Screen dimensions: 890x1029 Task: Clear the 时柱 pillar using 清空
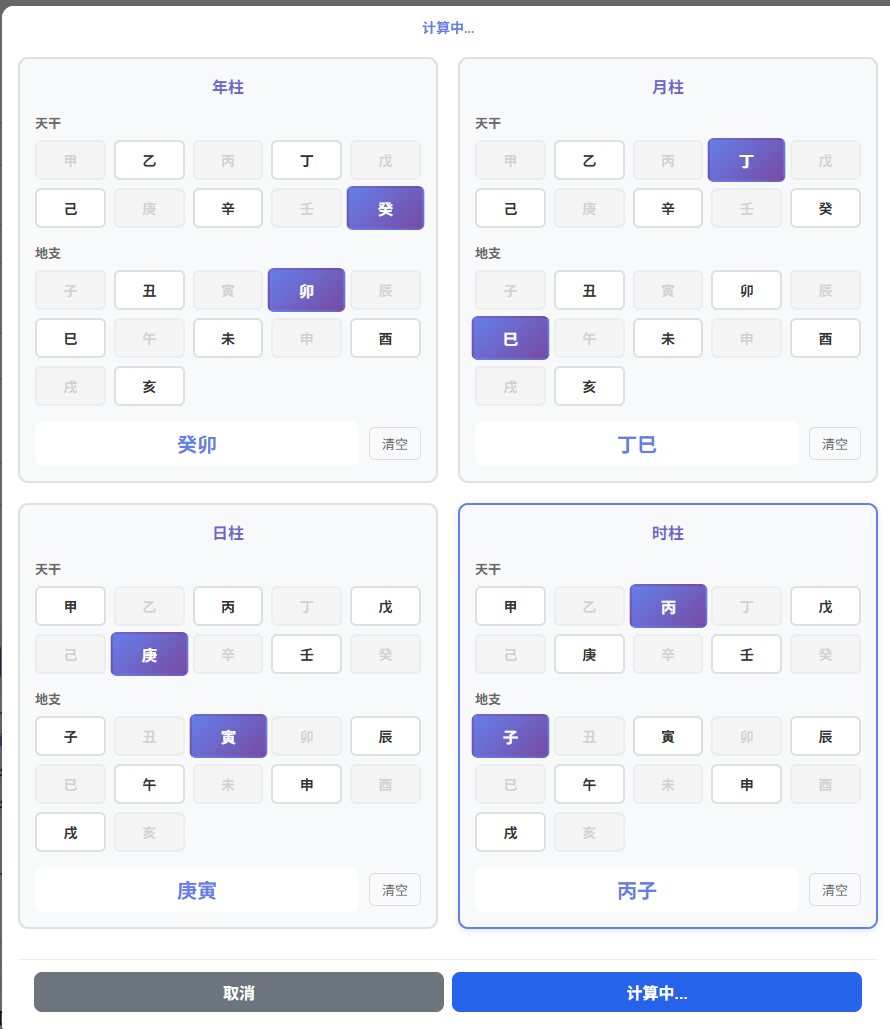834,890
